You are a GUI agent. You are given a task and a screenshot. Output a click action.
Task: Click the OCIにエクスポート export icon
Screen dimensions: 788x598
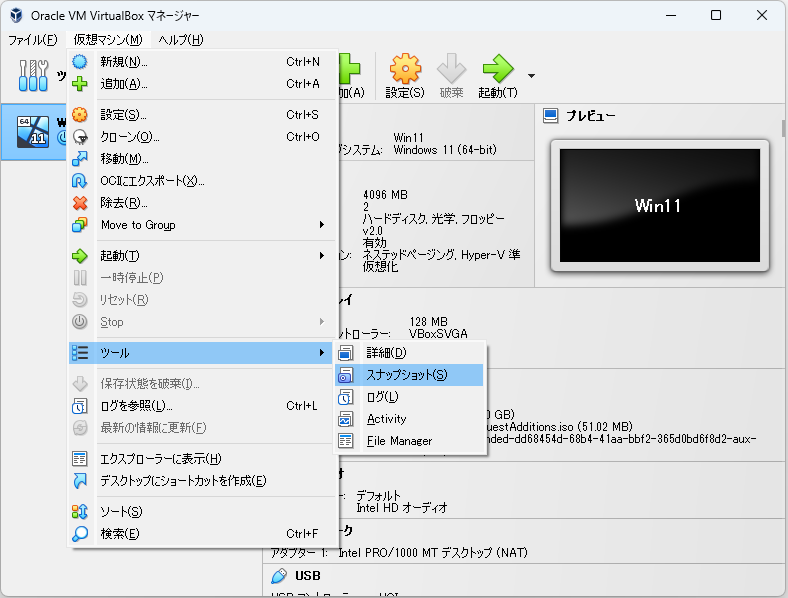tap(79, 181)
